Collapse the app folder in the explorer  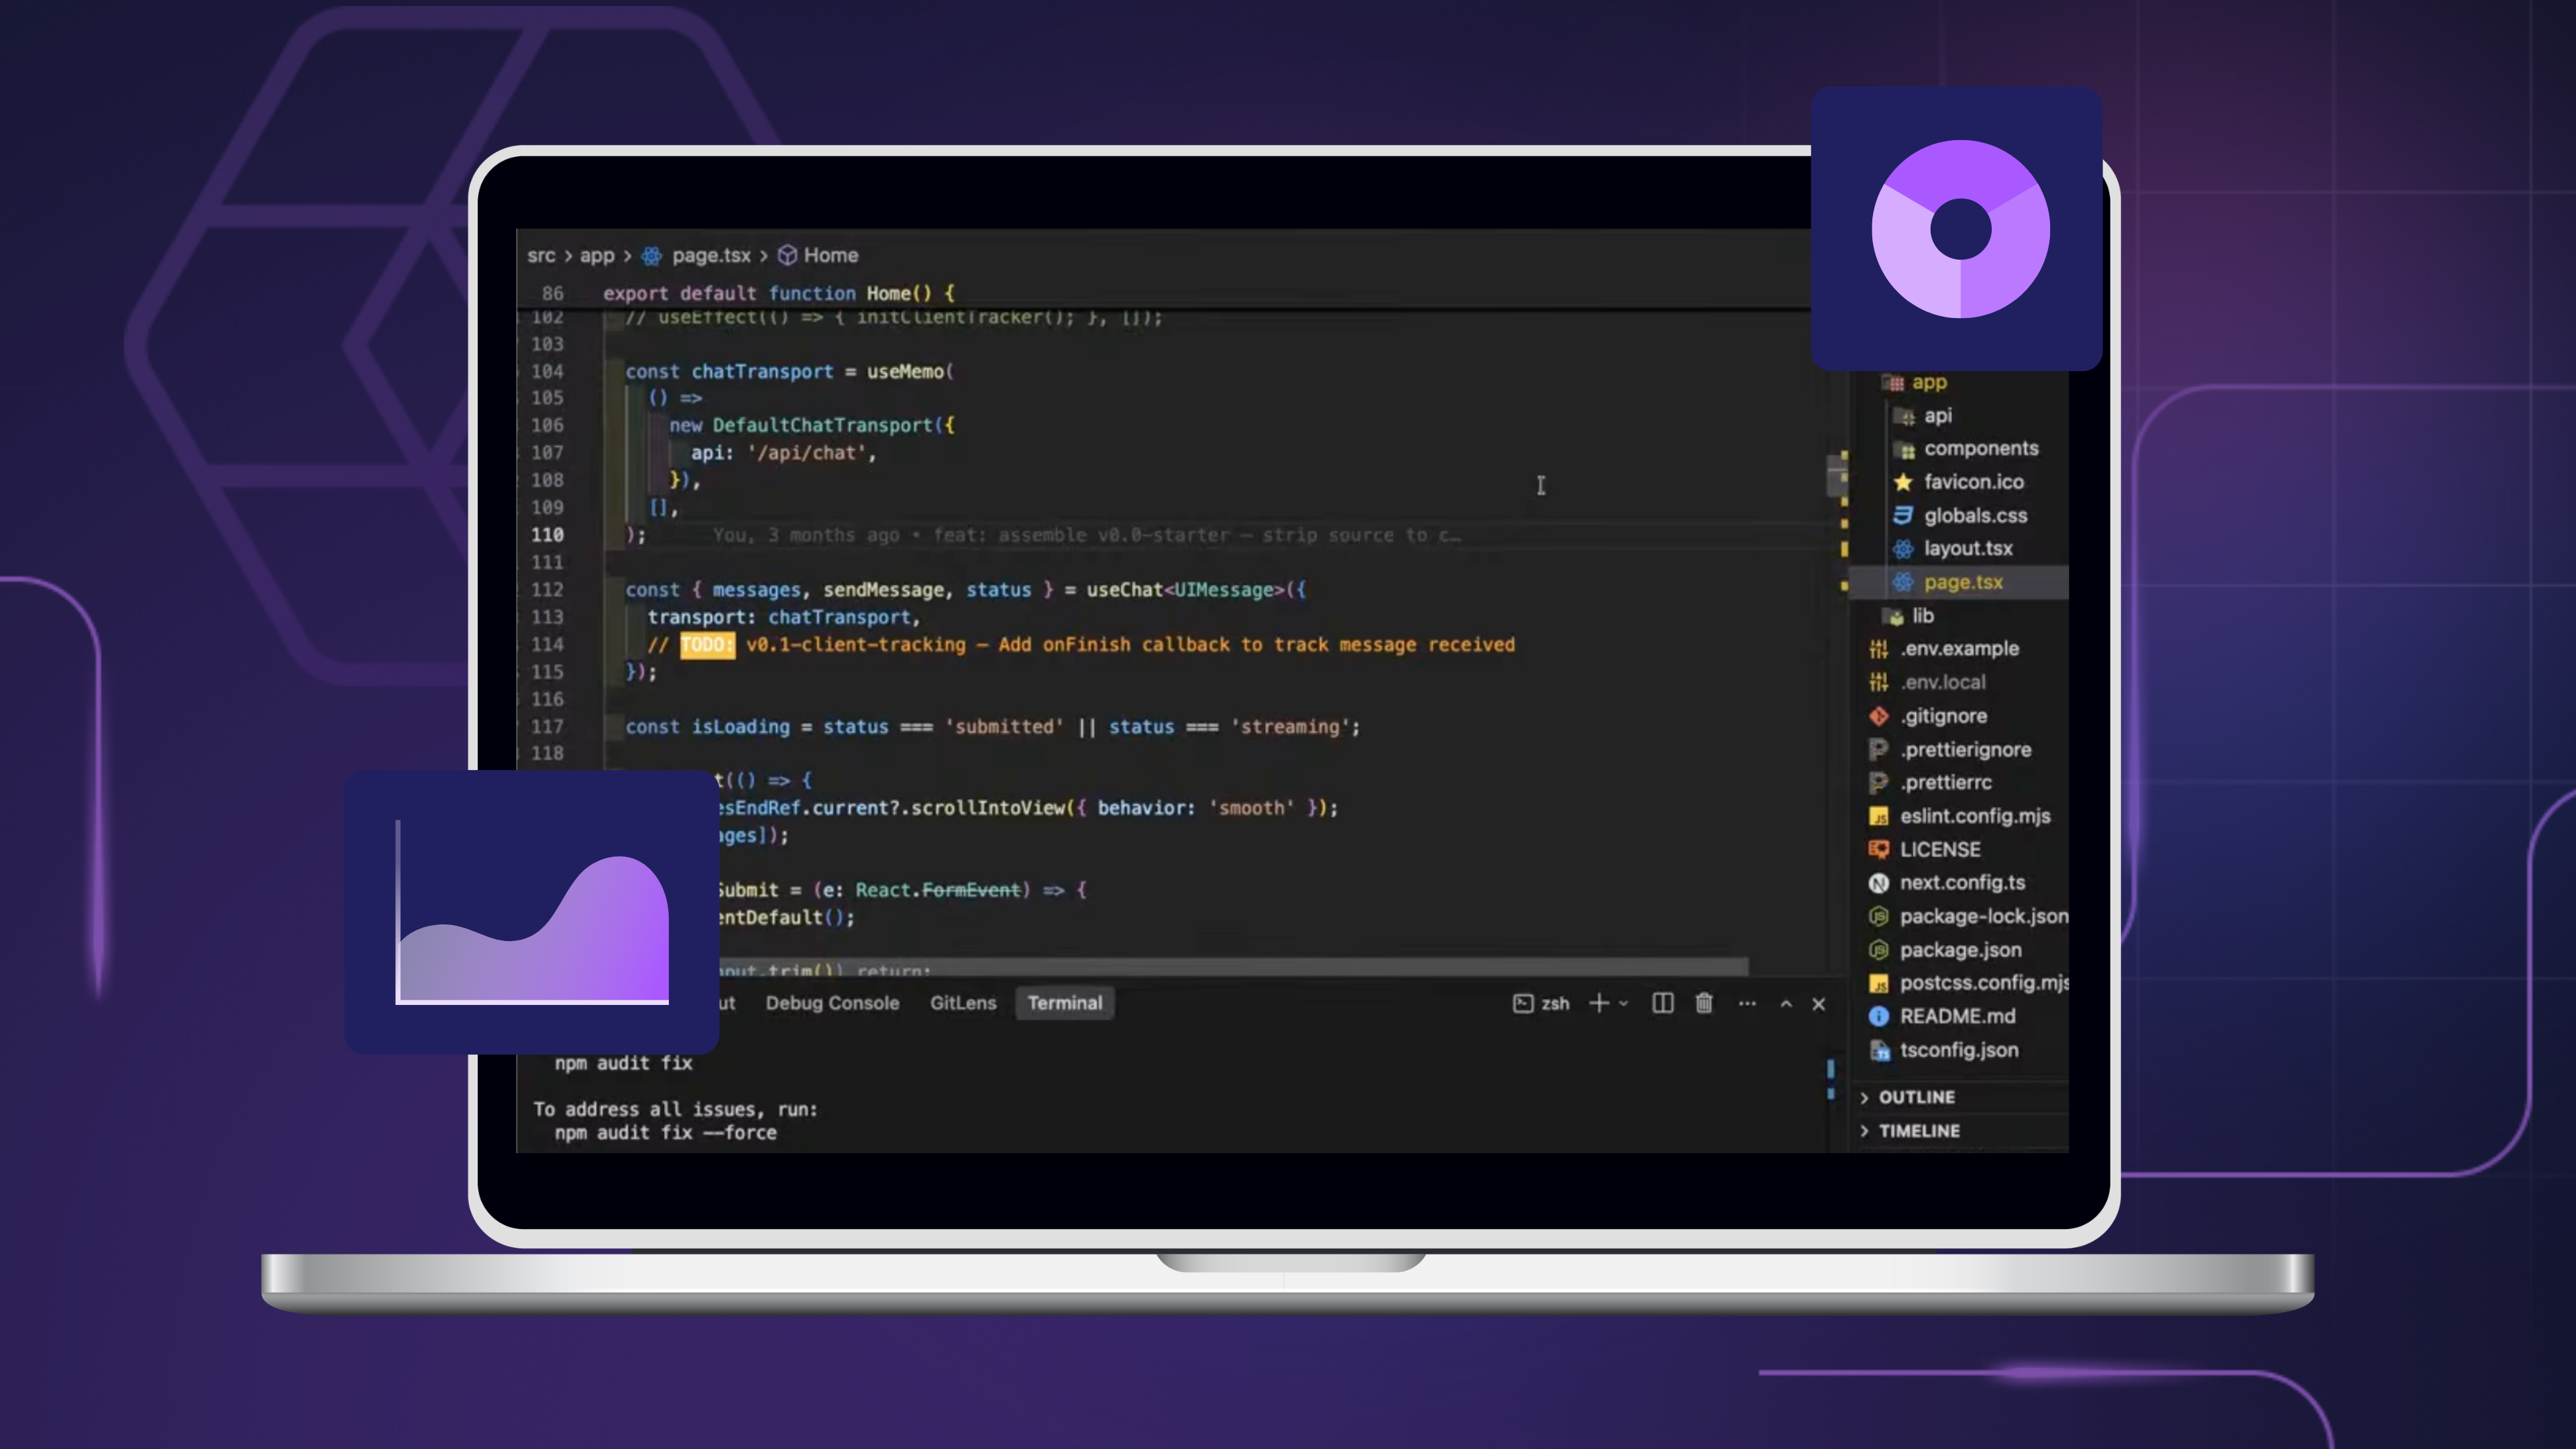[x=1915, y=382]
